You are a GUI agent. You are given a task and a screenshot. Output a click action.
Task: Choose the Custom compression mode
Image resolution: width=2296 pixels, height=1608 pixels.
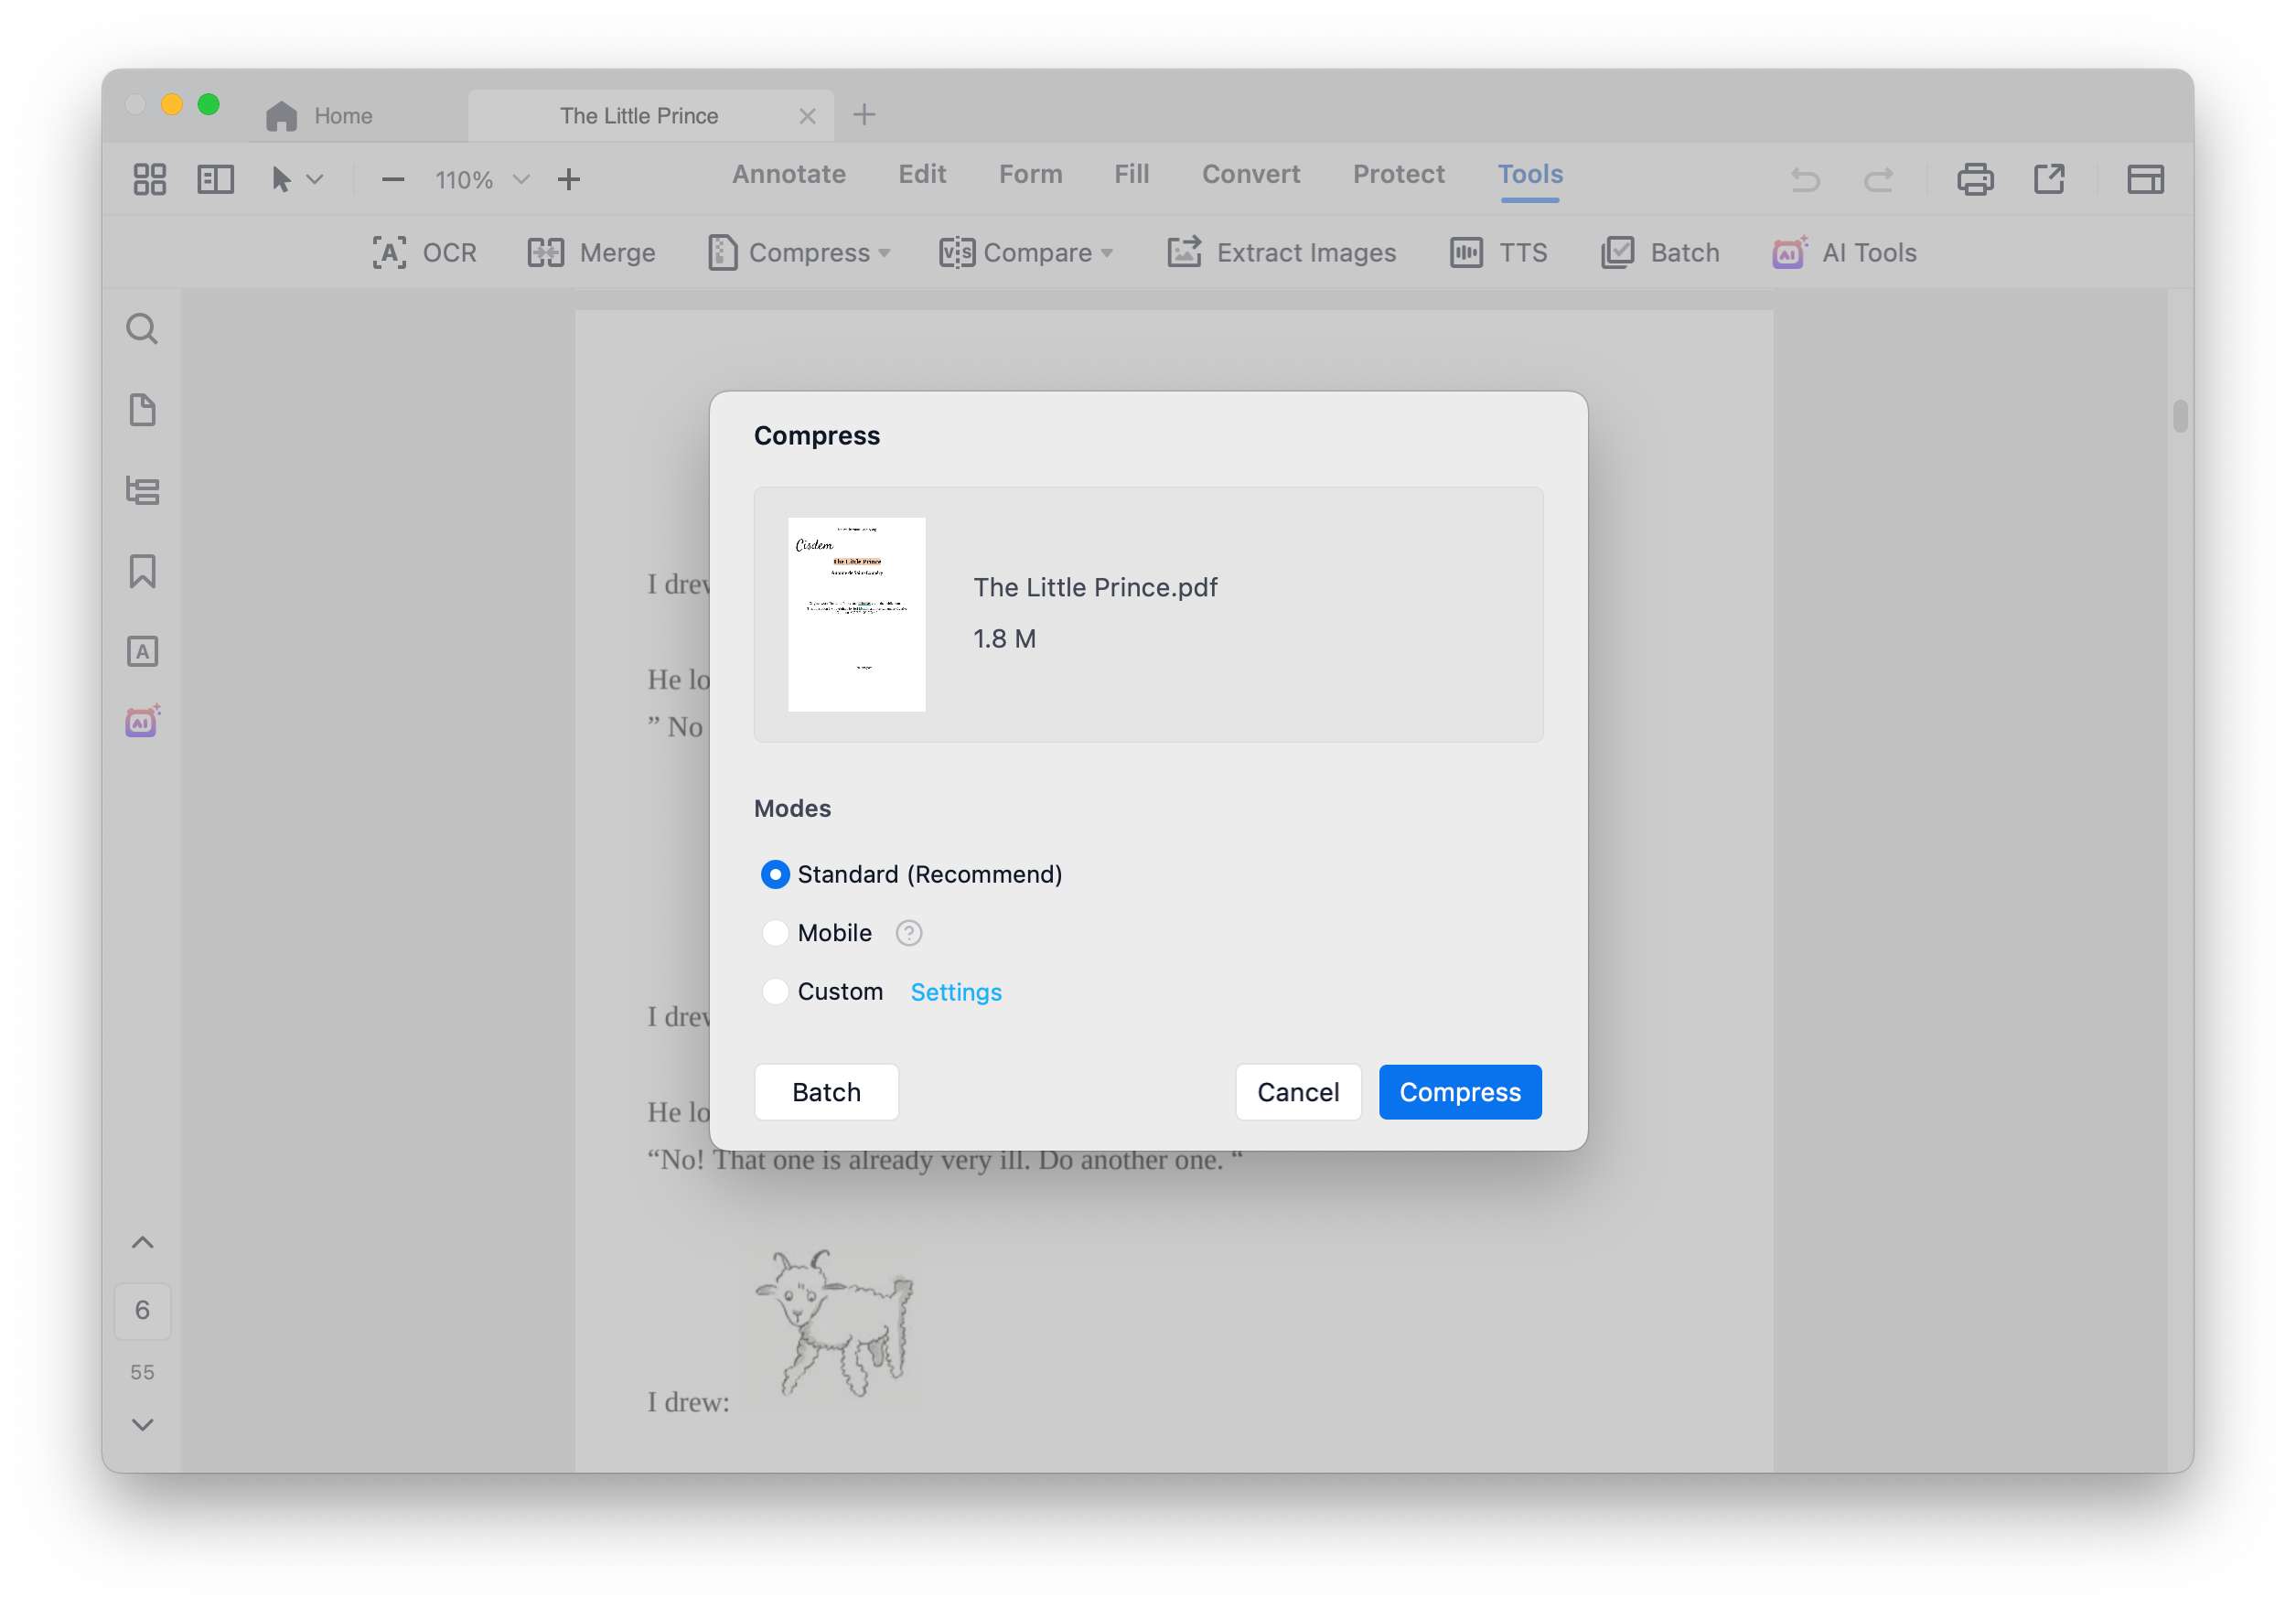(x=775, y=991)
